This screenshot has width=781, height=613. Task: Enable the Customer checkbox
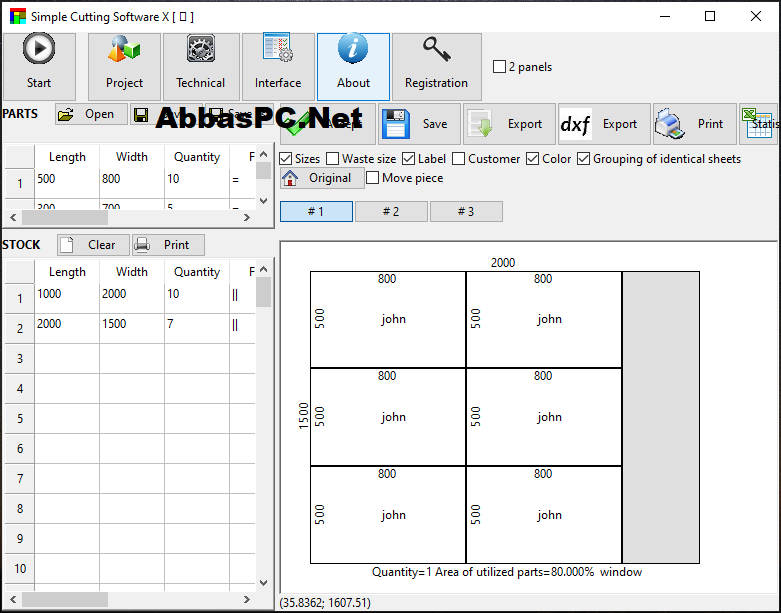point(459,159)
